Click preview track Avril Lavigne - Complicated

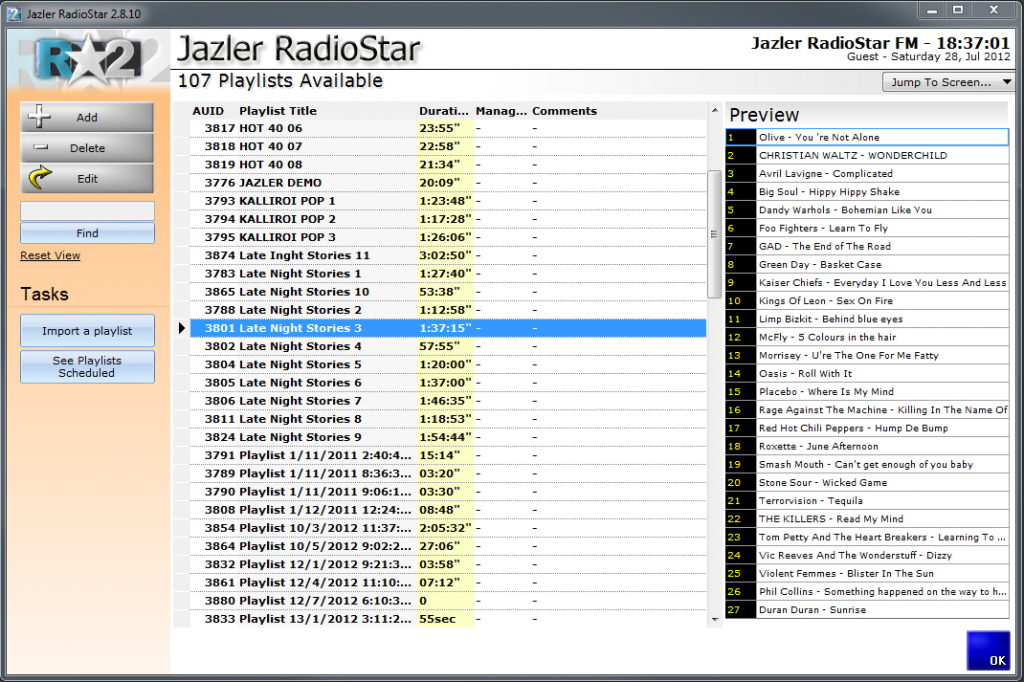(x=867, y=174)
